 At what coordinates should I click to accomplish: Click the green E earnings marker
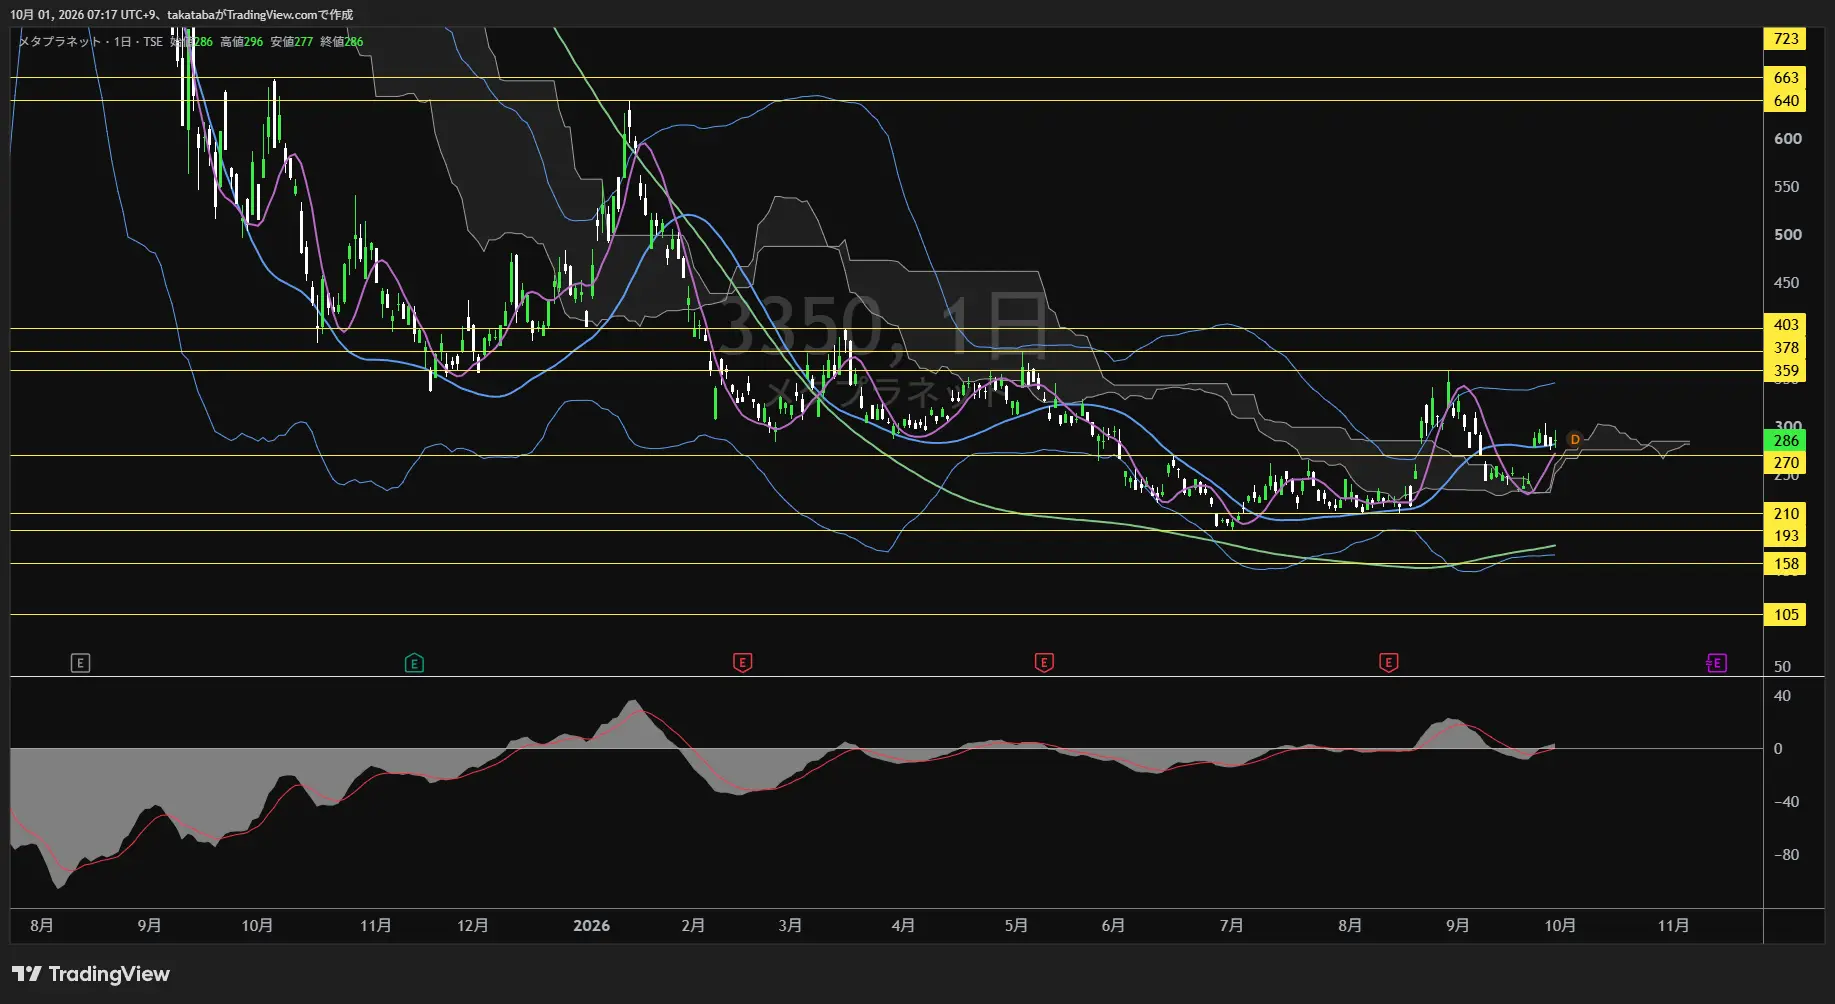414,663
